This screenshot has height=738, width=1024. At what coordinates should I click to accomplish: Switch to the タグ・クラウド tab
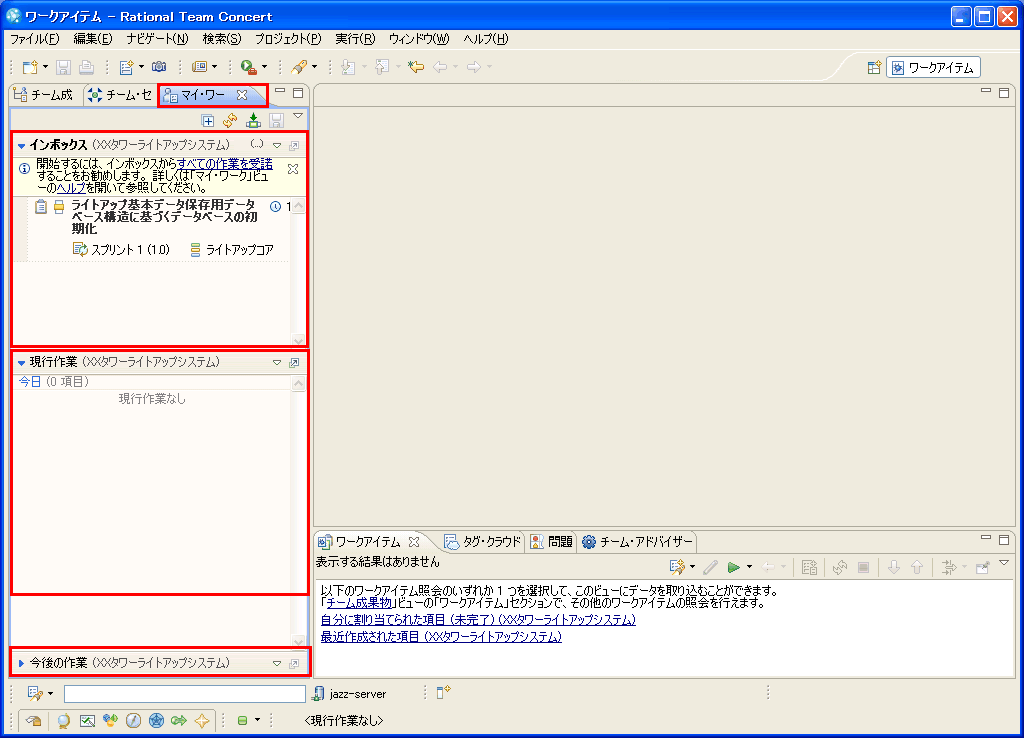tap(482, 541)
